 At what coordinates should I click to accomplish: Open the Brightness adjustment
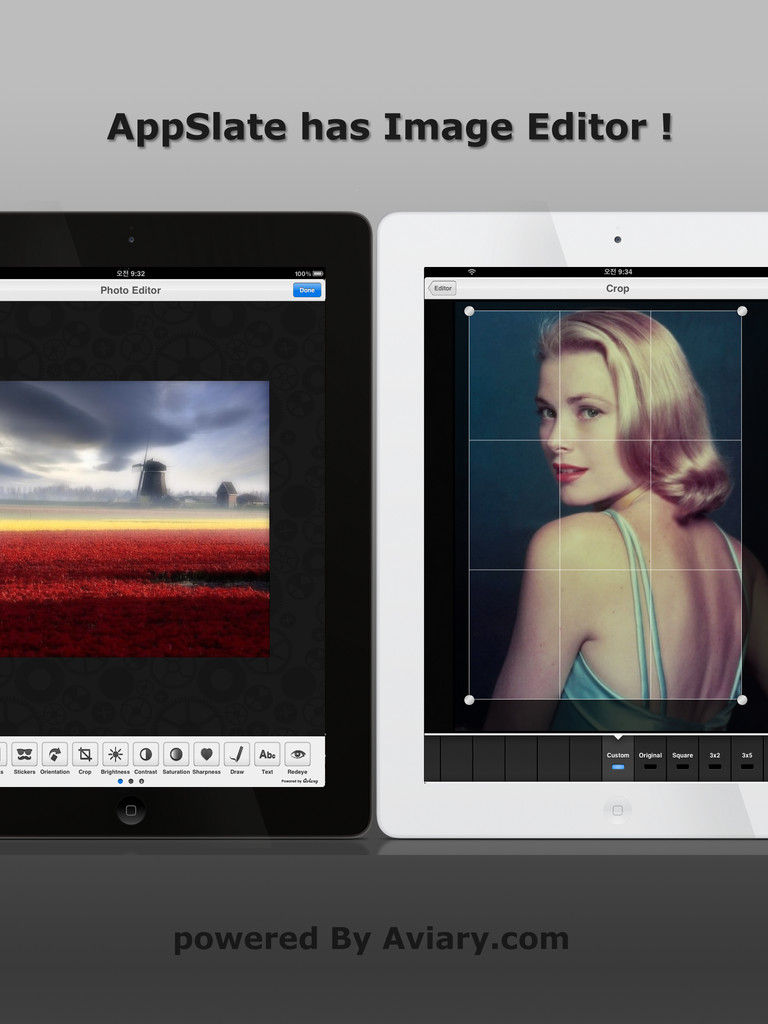(x=115, y=758)
